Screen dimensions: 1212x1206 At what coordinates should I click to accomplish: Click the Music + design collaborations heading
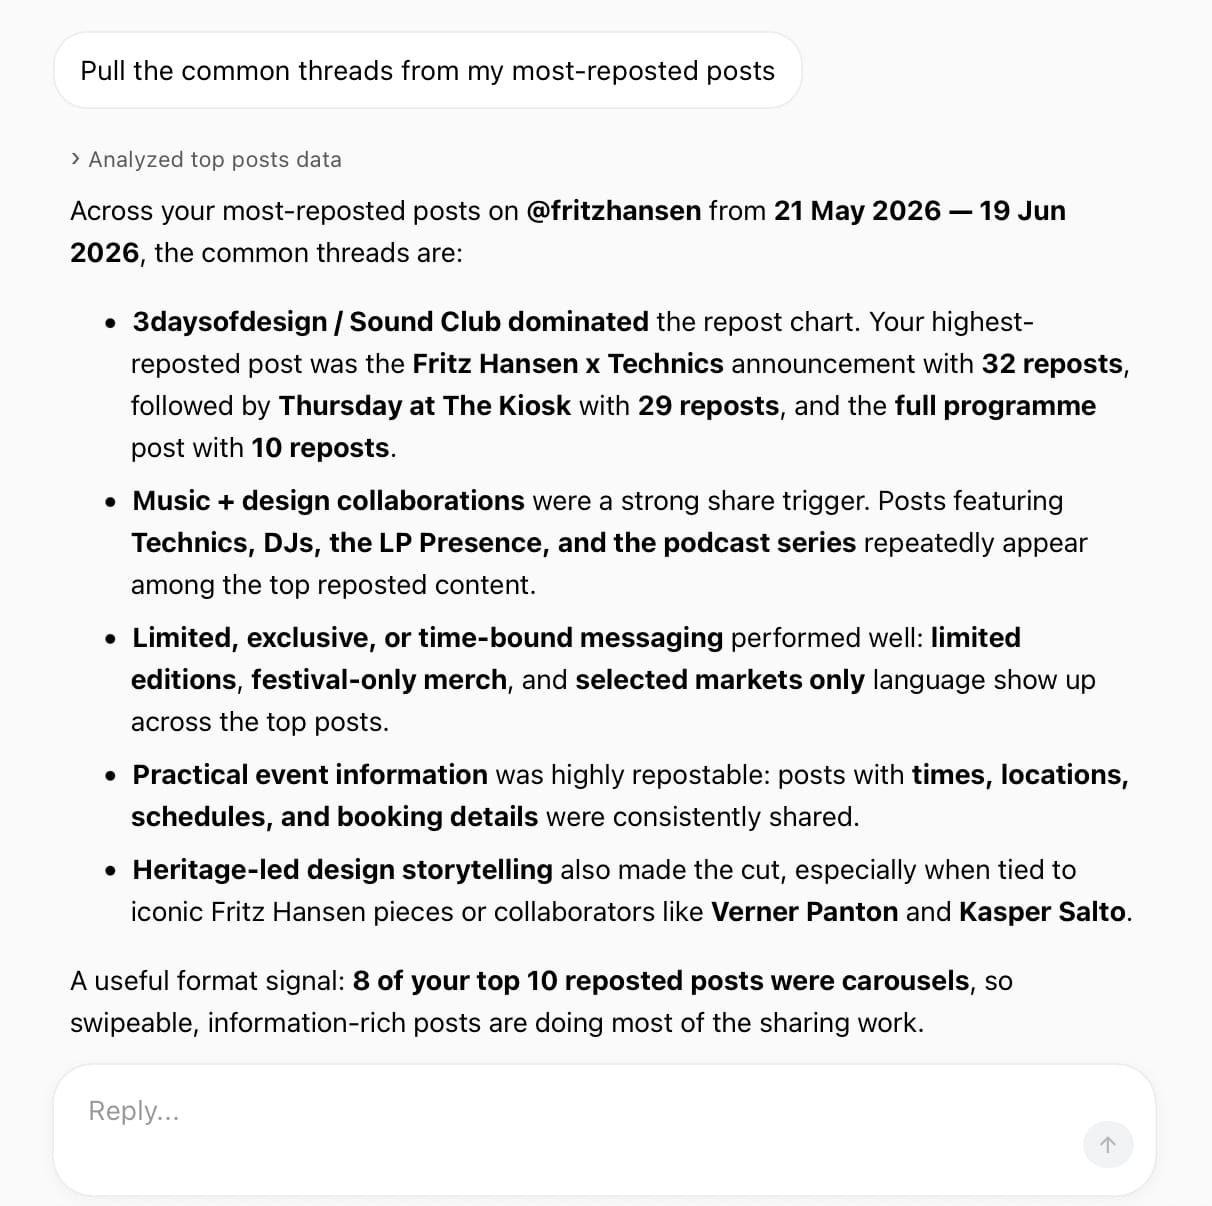[328, 501]
